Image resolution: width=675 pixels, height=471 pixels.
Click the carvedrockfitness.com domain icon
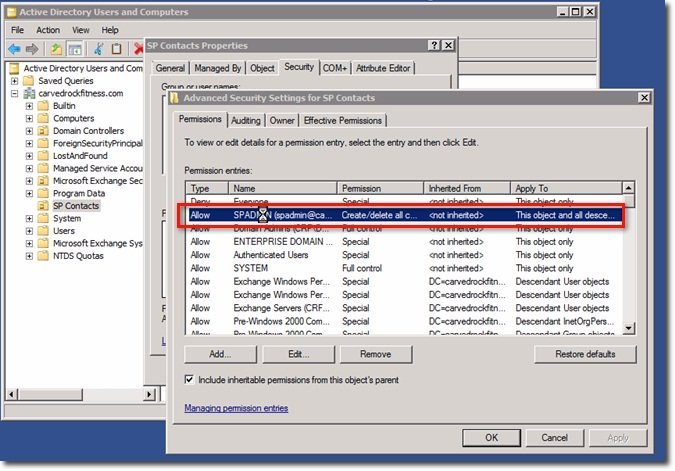(x=29, y=93)
